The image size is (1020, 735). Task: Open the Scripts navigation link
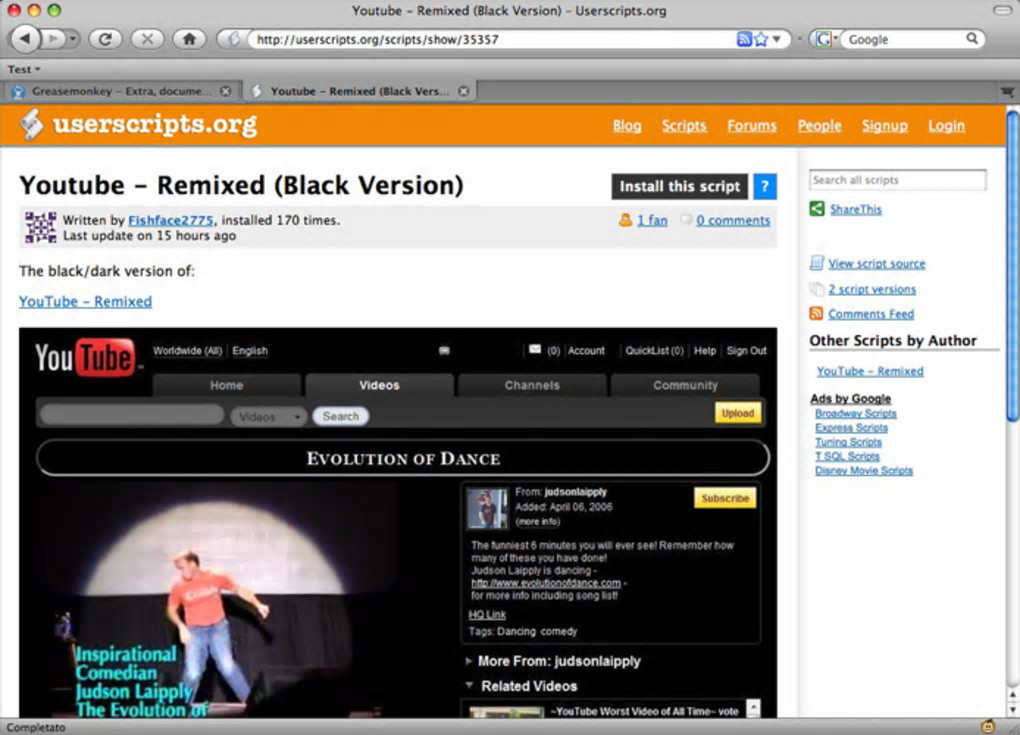point(684,126)
